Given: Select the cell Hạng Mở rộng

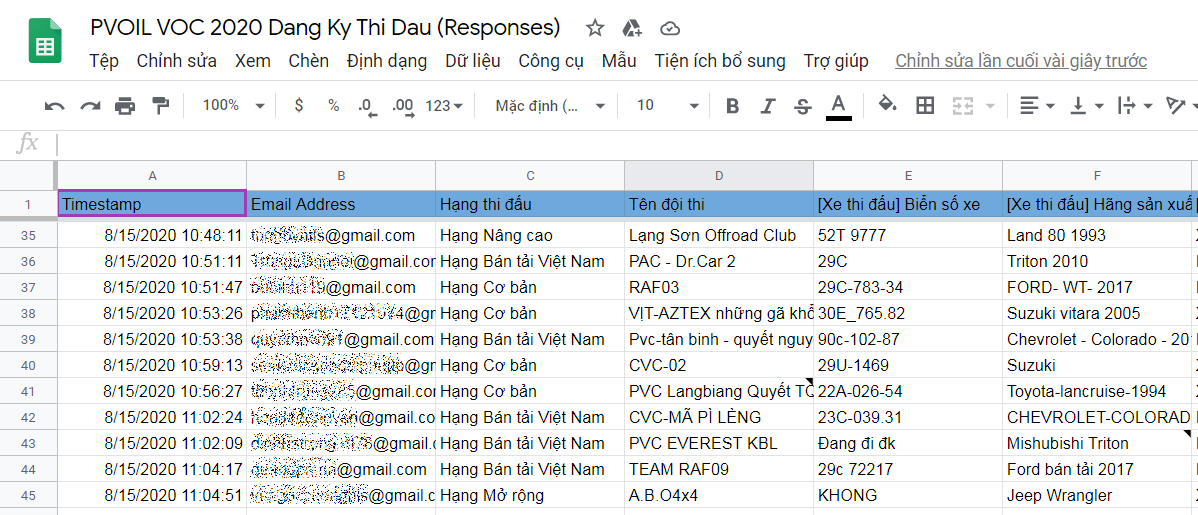Looking at the screenshot, I should tap(530, 495).
